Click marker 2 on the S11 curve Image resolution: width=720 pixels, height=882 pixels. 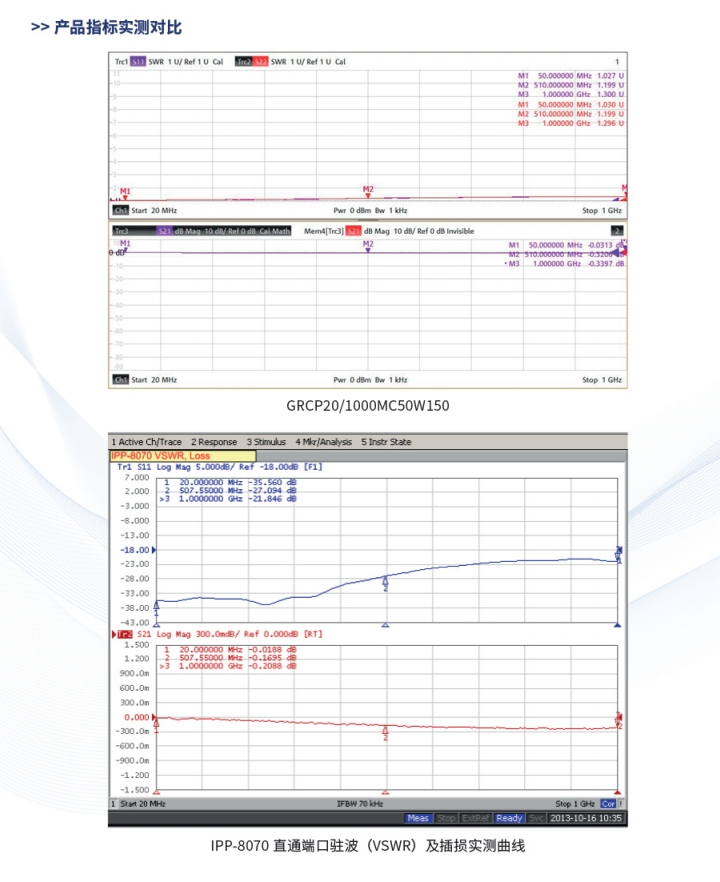pyautogui.click(x=385, y=583)
